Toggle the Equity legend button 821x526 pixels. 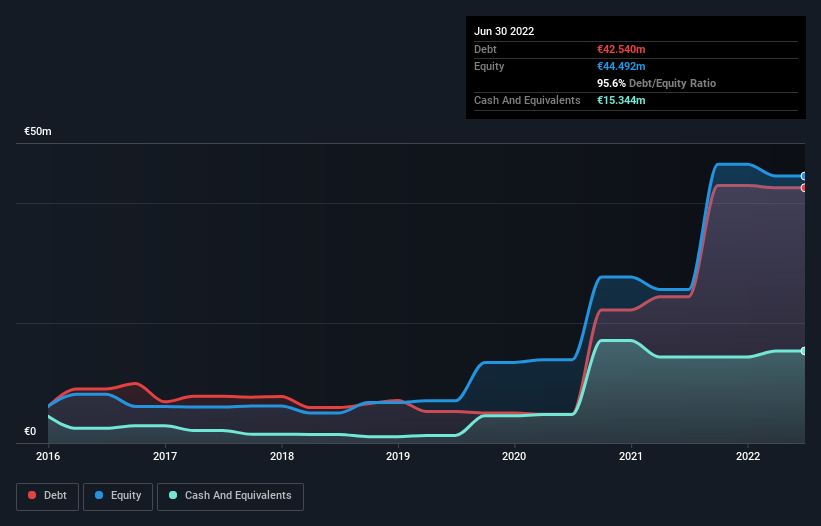(118, 496)
